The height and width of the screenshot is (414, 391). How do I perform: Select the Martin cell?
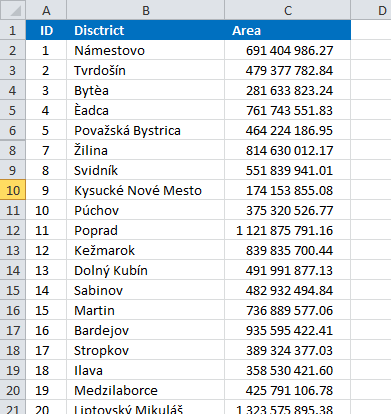coord(146,310)
